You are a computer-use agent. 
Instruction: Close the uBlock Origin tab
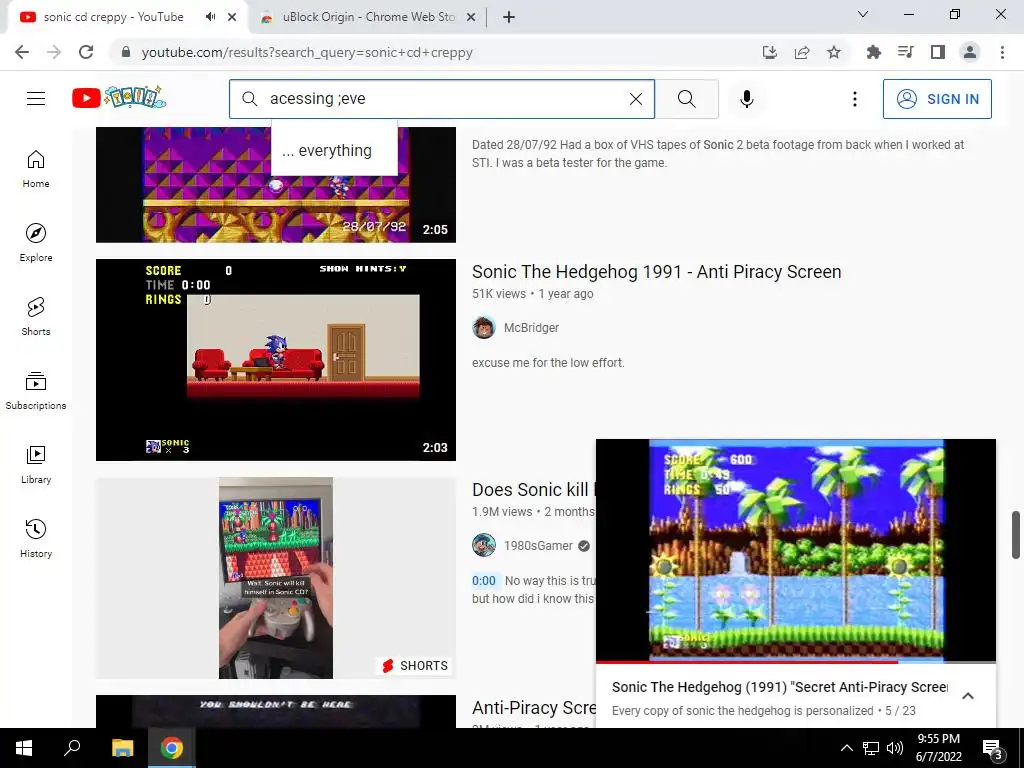tap(471, 17)
